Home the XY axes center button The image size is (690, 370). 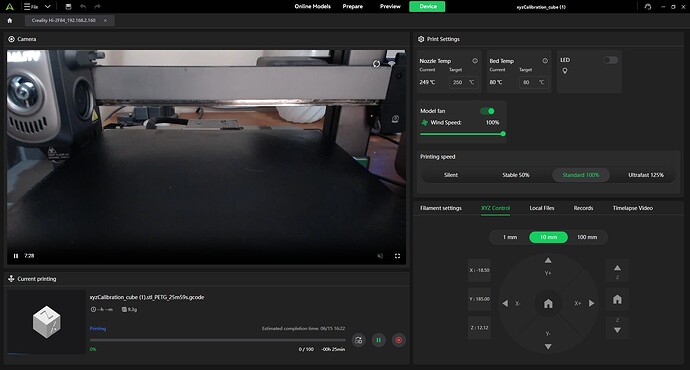[x=548, y=304]
